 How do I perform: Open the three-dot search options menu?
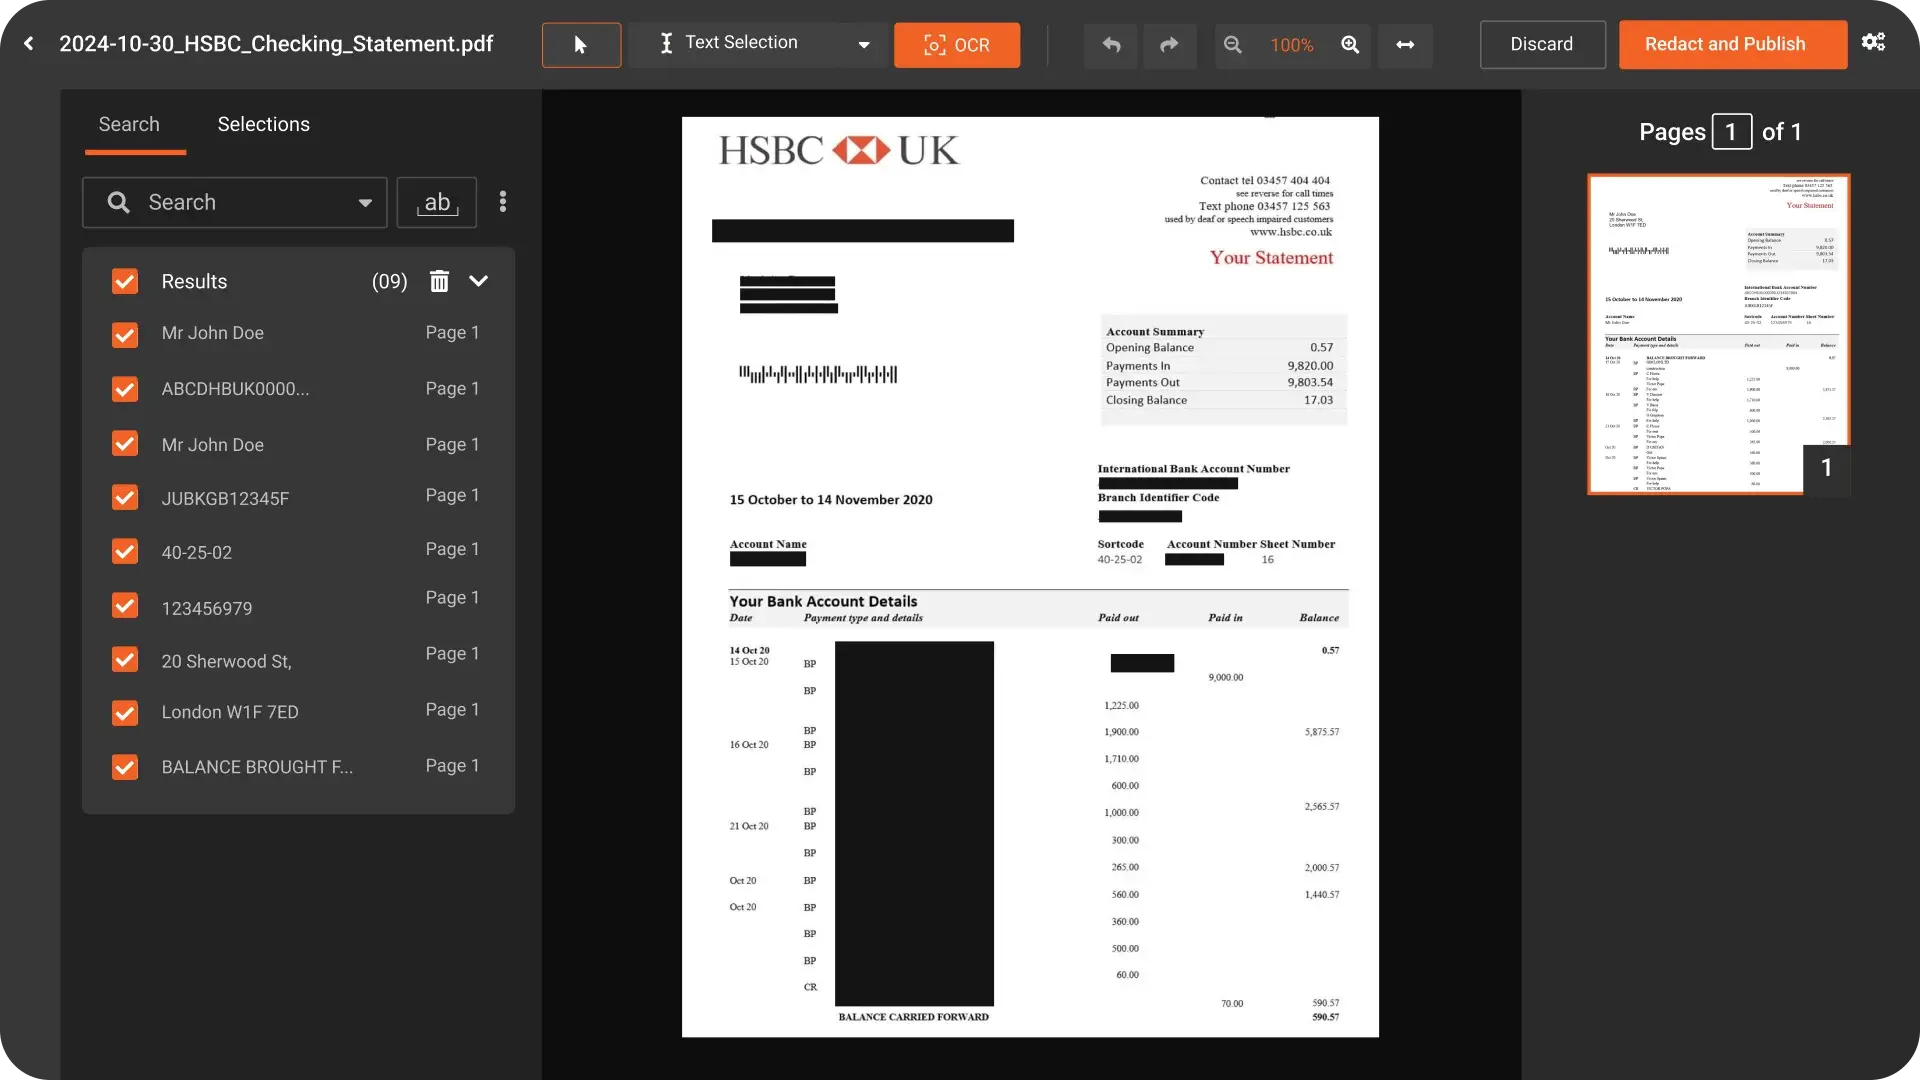click(x=503, y=202)
